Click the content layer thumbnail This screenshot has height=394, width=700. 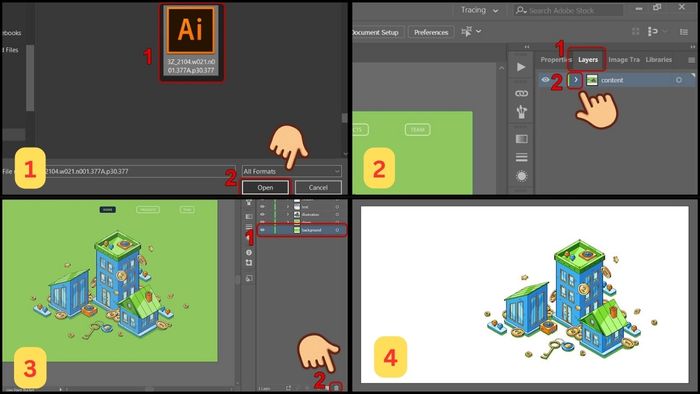592,80
